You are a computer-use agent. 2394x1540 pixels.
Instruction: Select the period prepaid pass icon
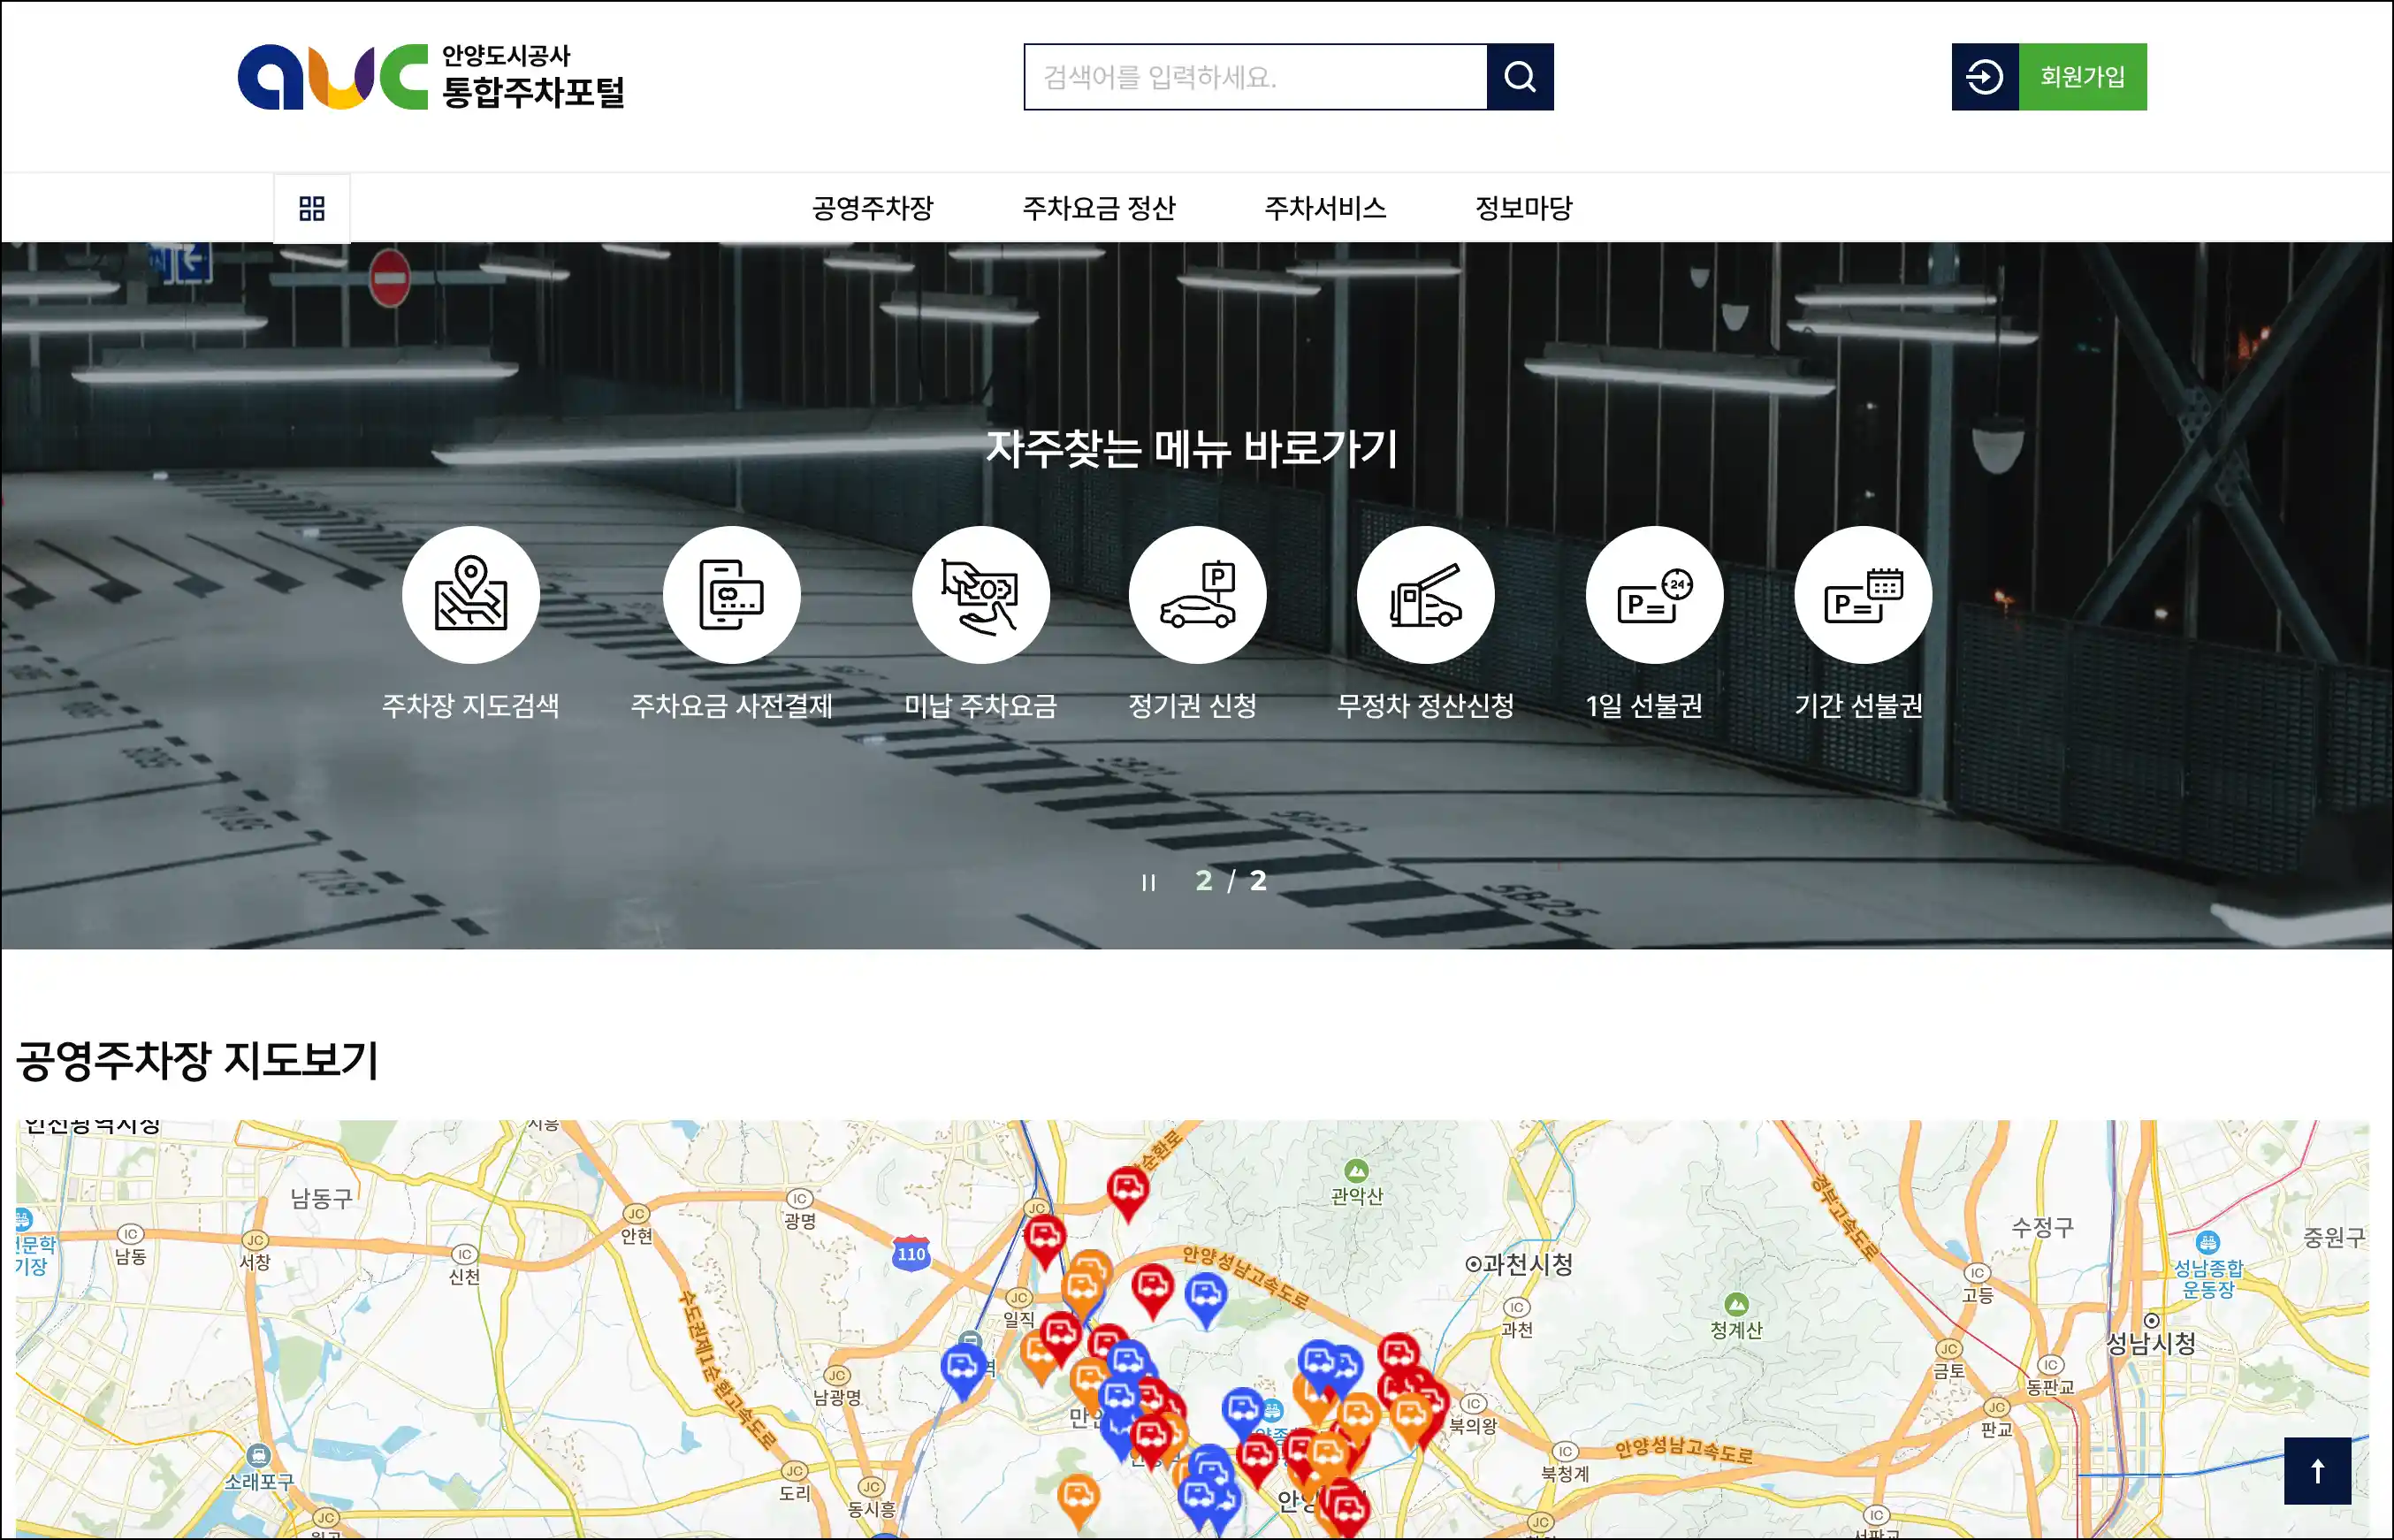tap(1862, 595)
